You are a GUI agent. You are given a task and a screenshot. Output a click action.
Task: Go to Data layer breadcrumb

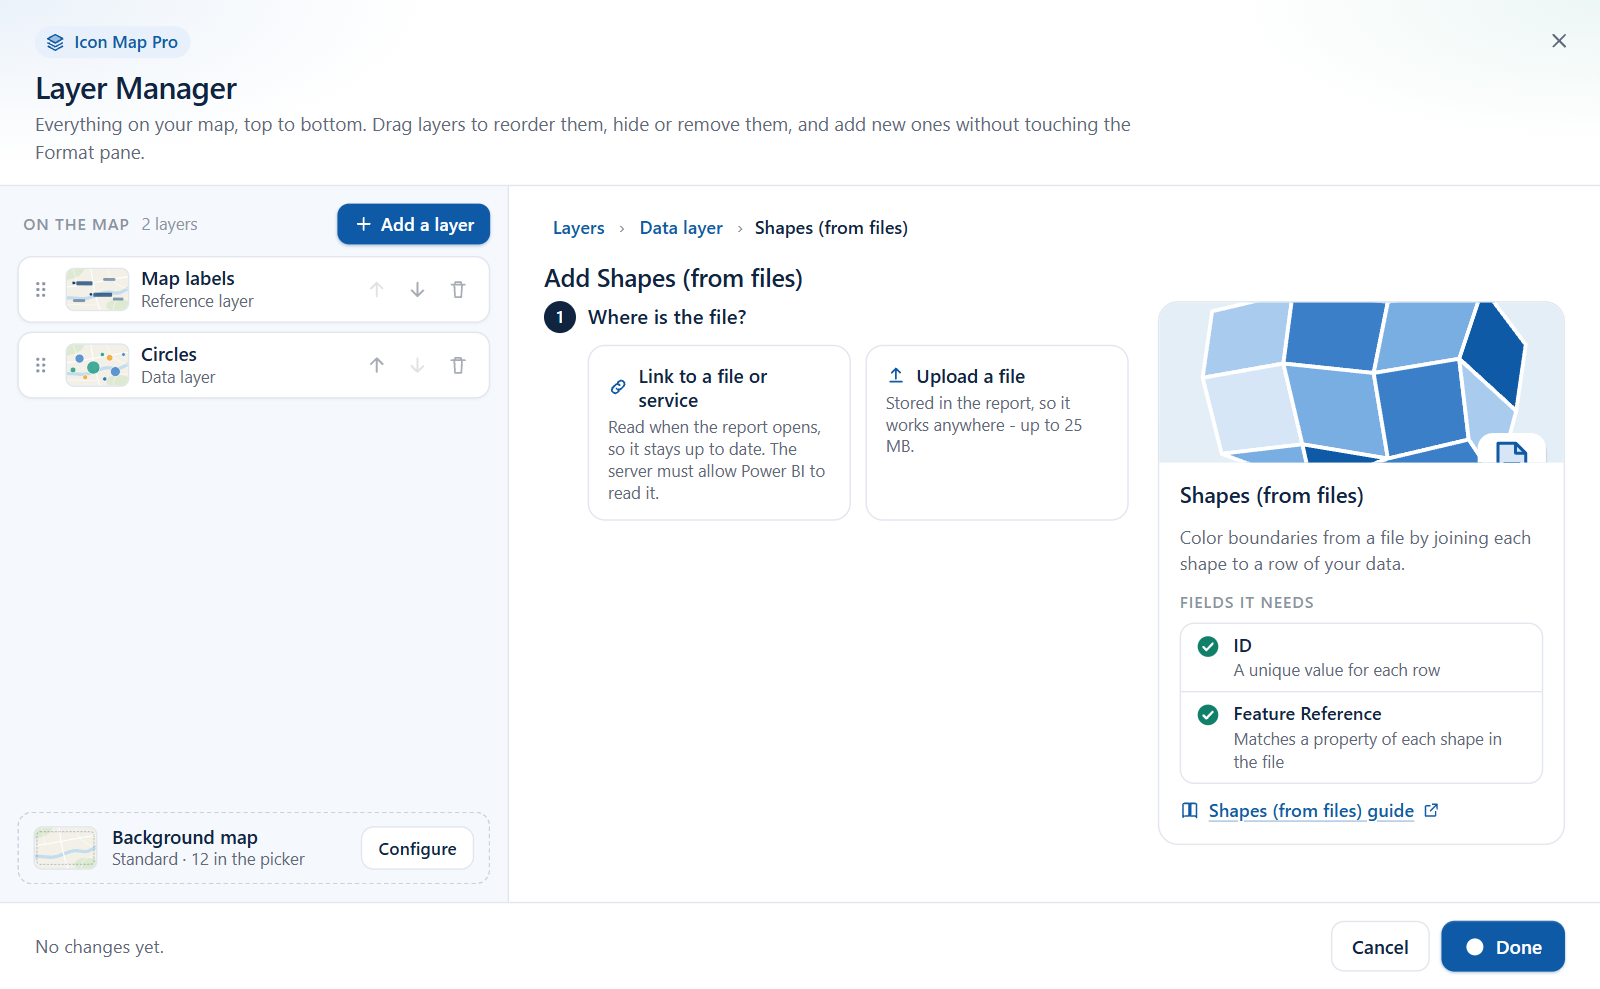click(x=681, y=228)
